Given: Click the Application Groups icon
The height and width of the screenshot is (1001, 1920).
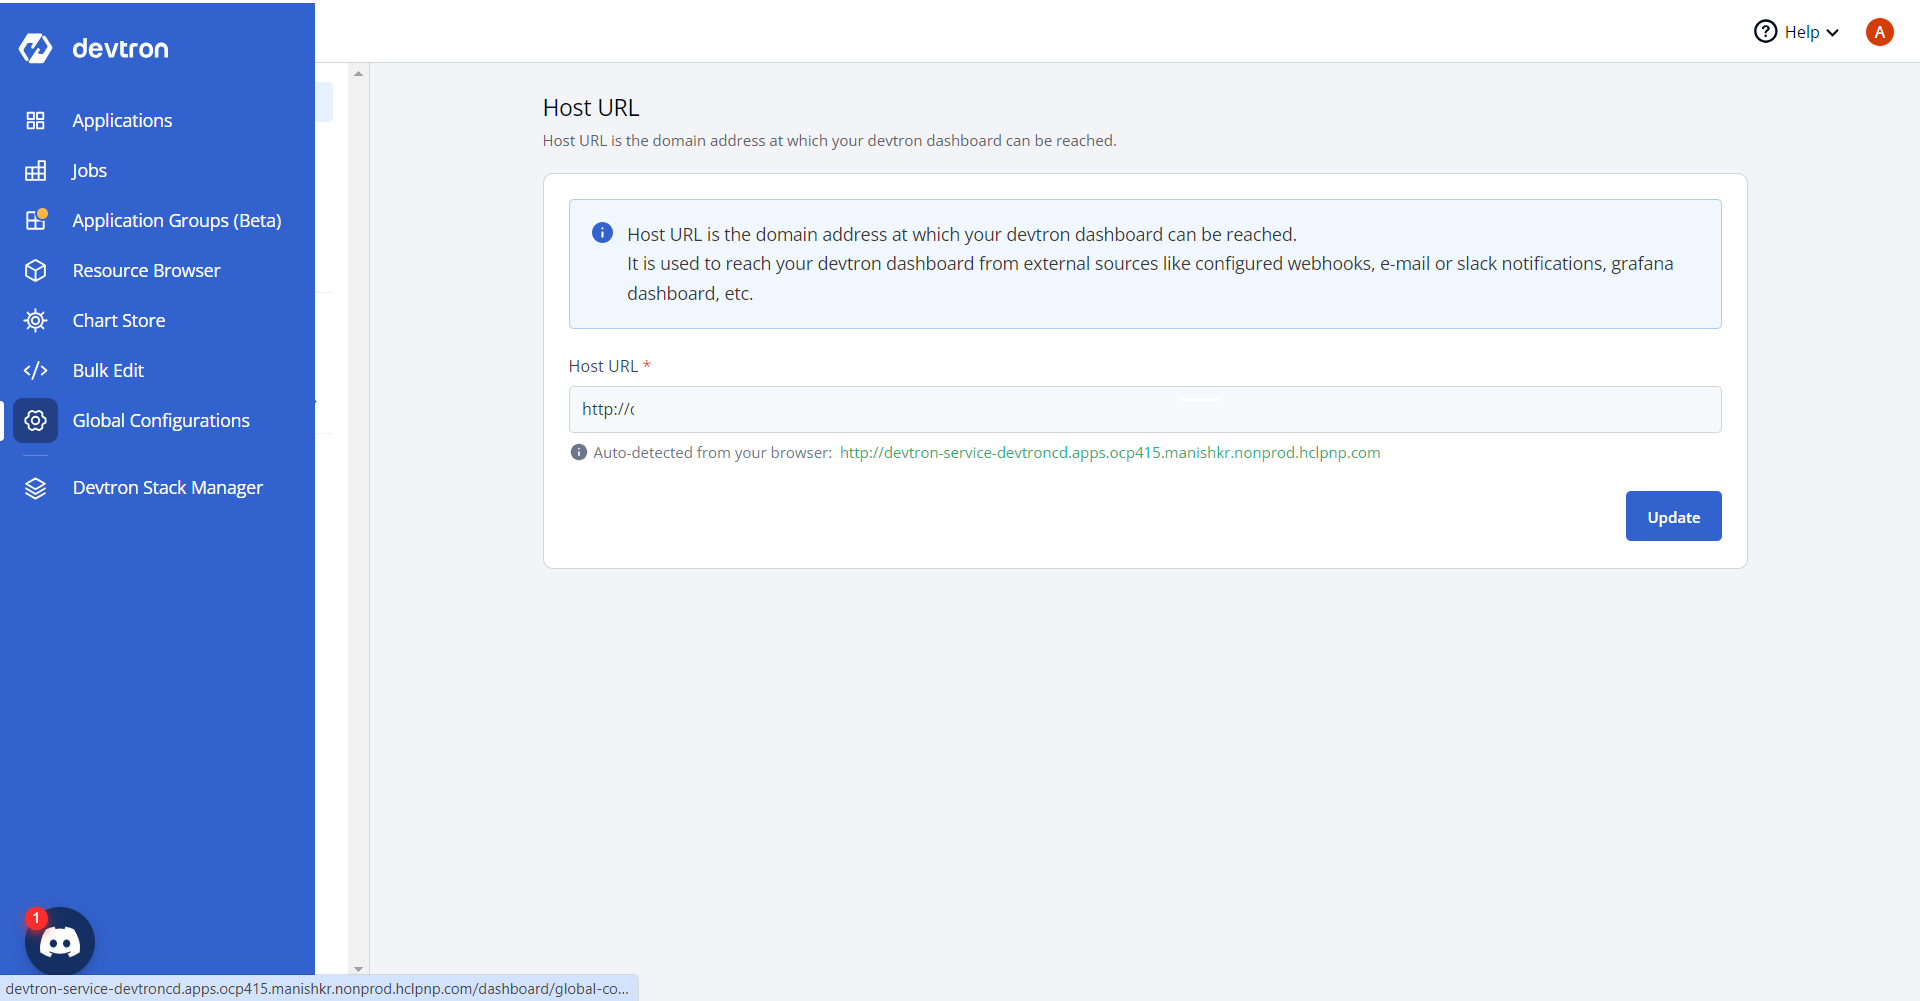Looking at the screenshot, I should pos(36,220).
